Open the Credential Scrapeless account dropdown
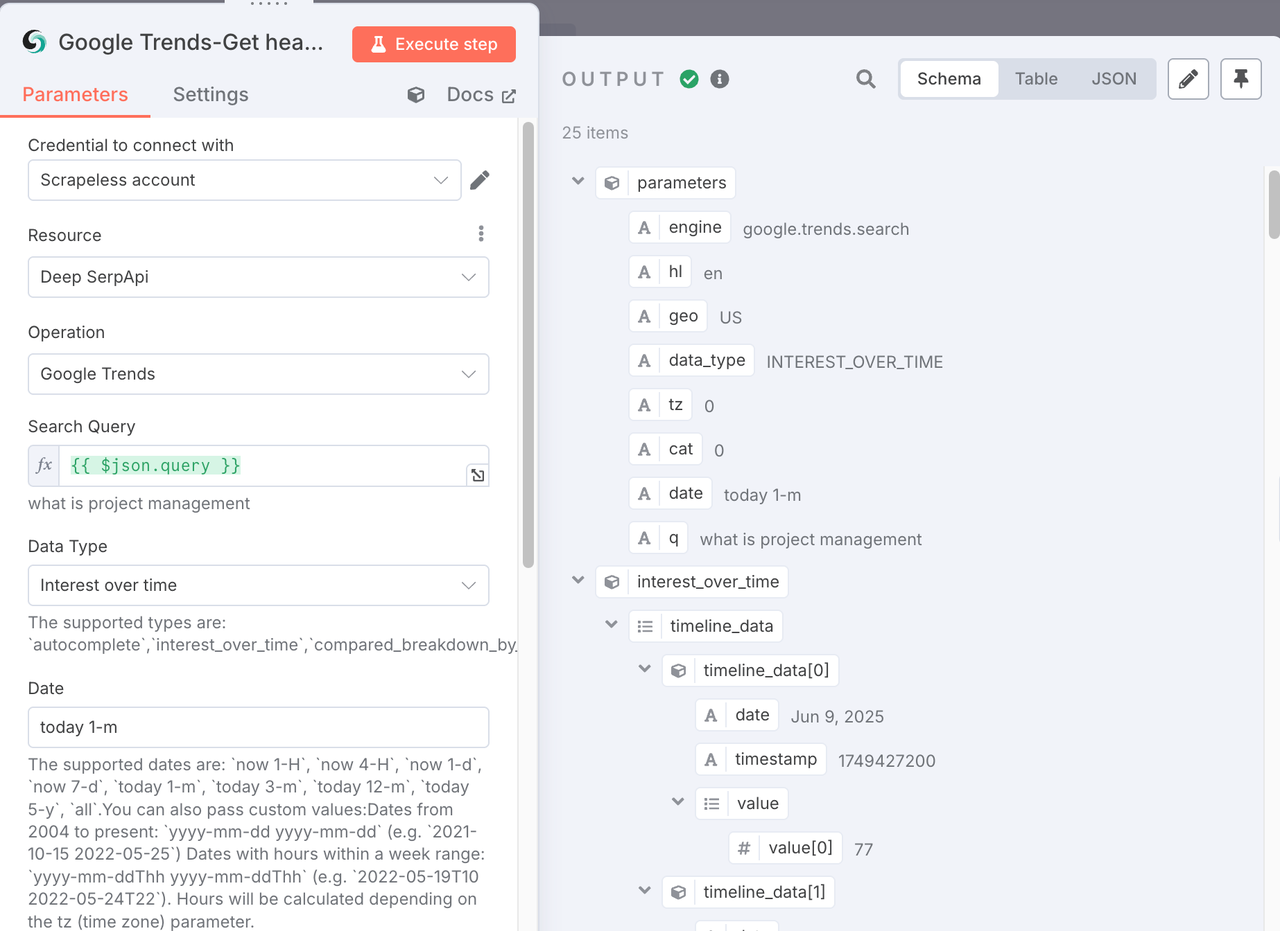Screen dimensions: 1280x931 pos(245,180)
